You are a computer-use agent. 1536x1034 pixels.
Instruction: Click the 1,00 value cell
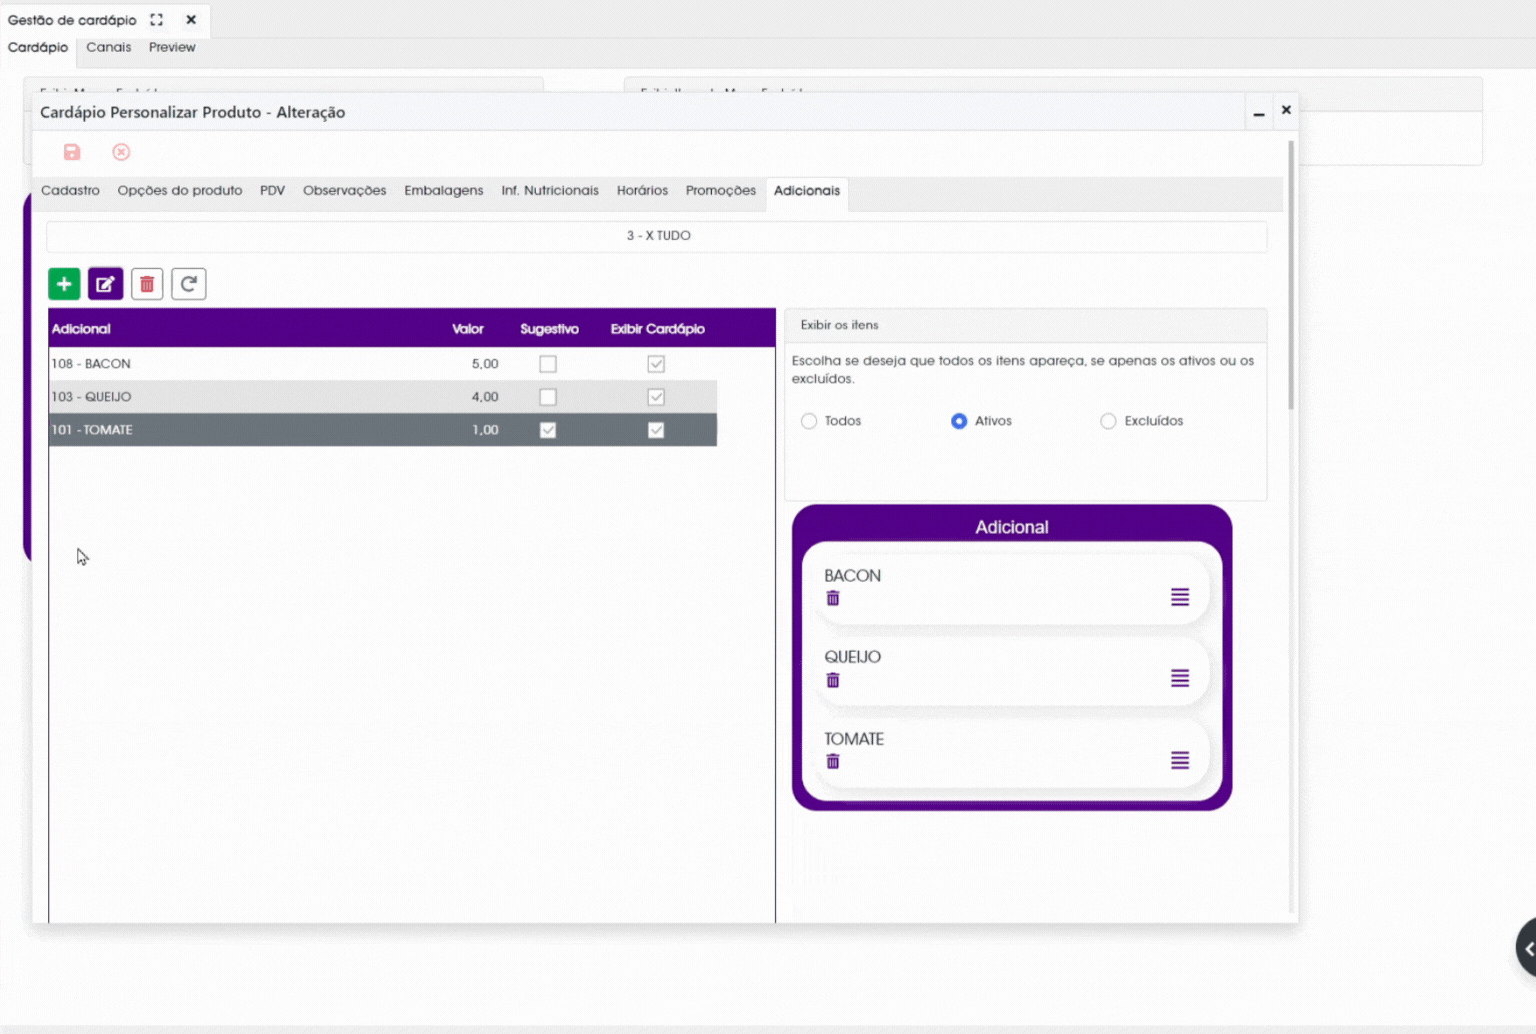pyautogui.click(x=485, y=430)
